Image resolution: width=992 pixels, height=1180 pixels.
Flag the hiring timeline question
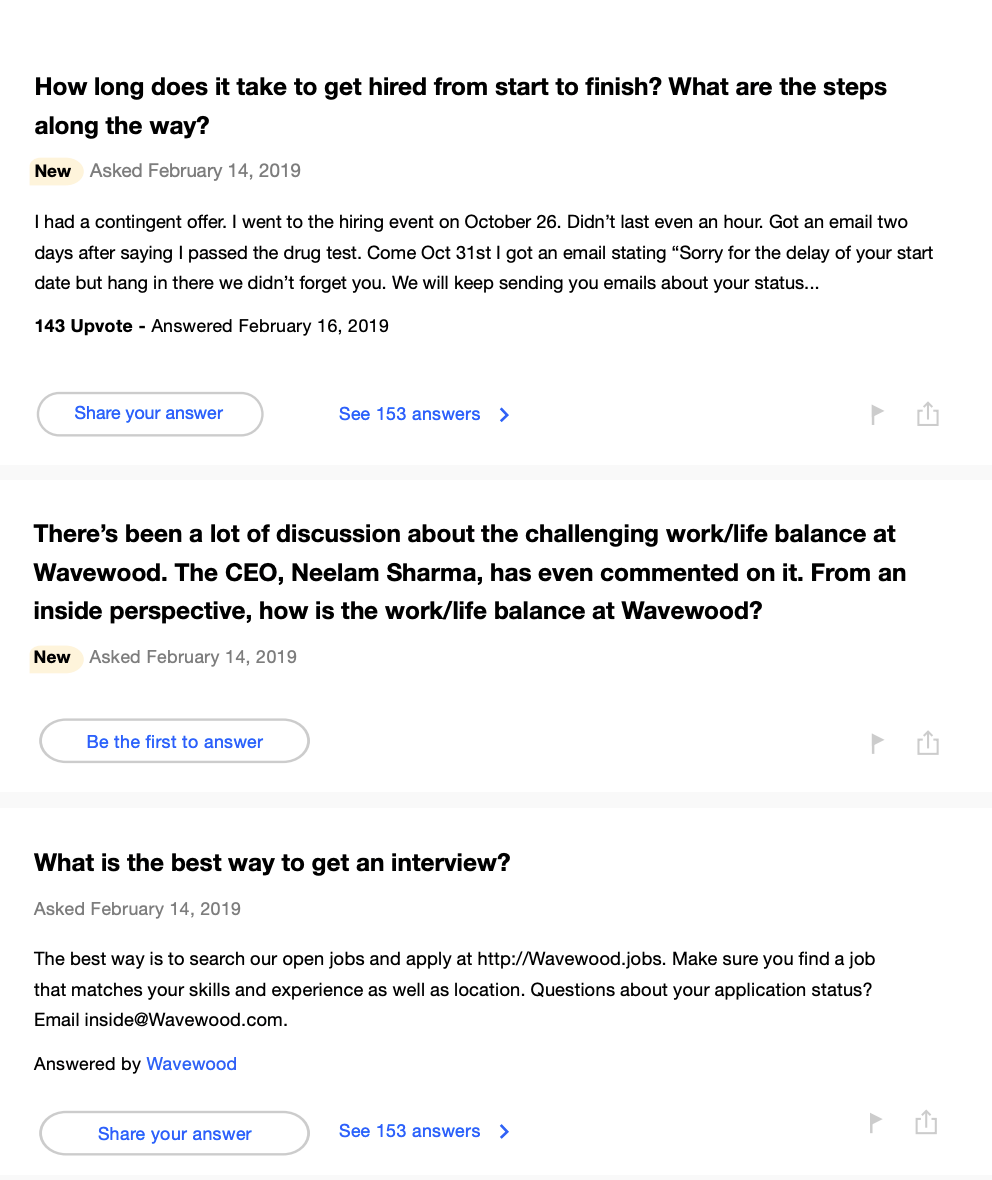(x=877, y=413)
